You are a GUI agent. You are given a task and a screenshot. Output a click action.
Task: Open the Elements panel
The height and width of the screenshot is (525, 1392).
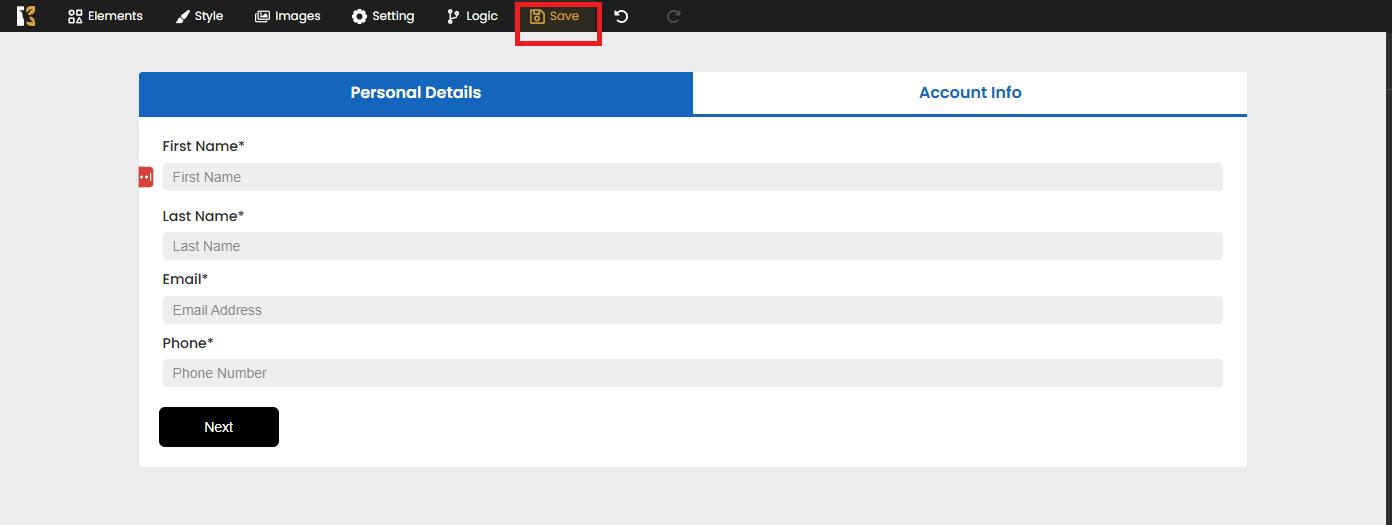(x=105, y=16)
